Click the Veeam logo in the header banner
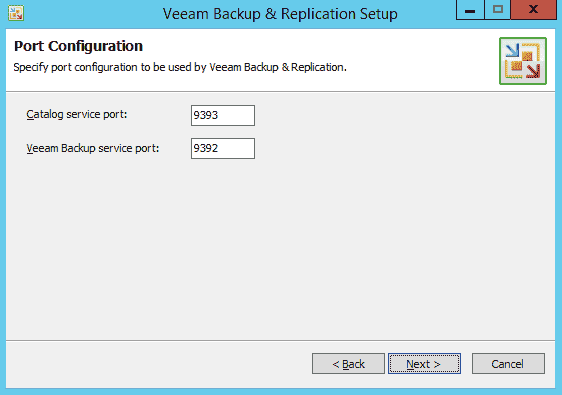This screenshot has height=395, width=562. pyautogui.click(x=523, y=61)
